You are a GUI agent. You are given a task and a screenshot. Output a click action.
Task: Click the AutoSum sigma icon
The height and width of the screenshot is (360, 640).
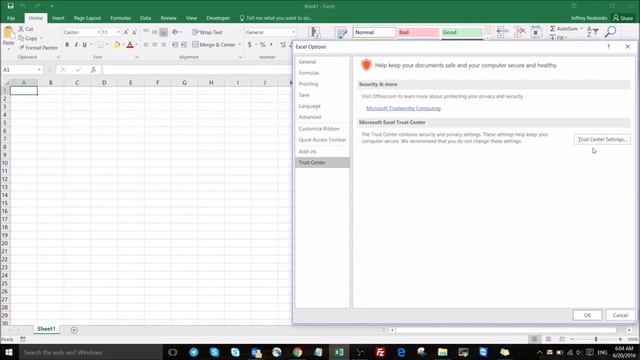pyautogui.click(x=552, y=29)
